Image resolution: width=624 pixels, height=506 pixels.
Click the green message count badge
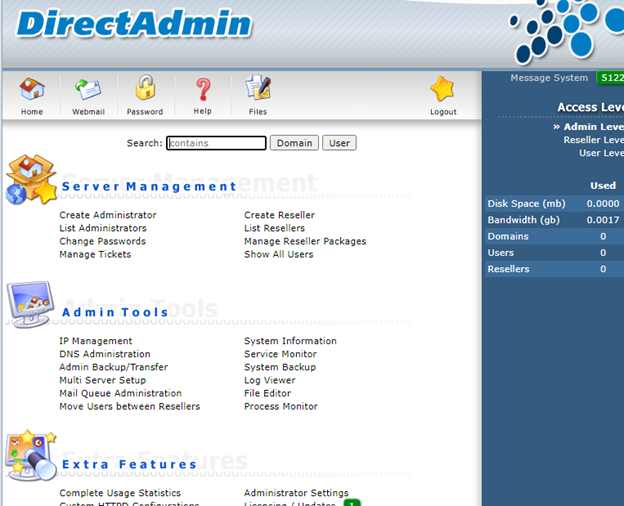(610, 78)
